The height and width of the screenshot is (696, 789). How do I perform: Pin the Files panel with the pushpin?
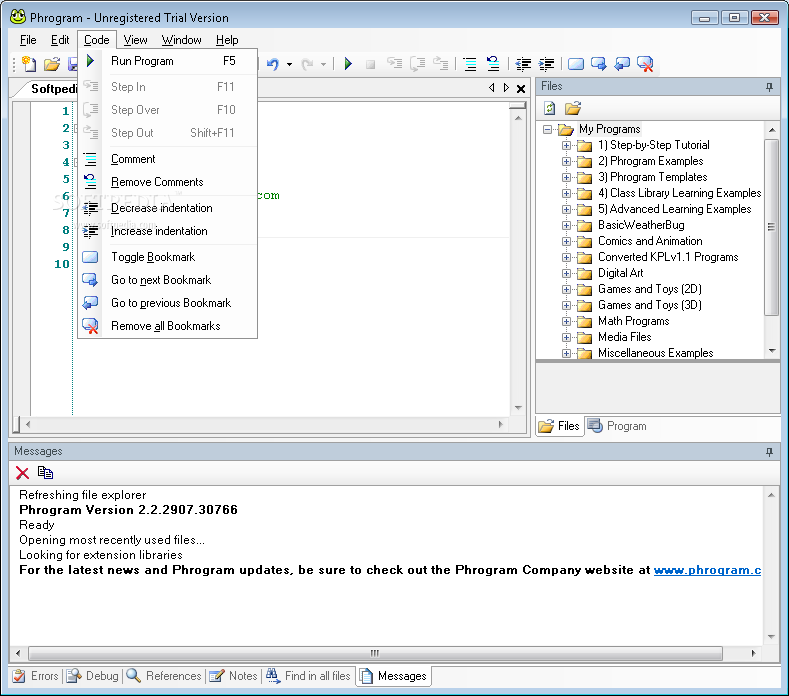click(x=769, y=87)
